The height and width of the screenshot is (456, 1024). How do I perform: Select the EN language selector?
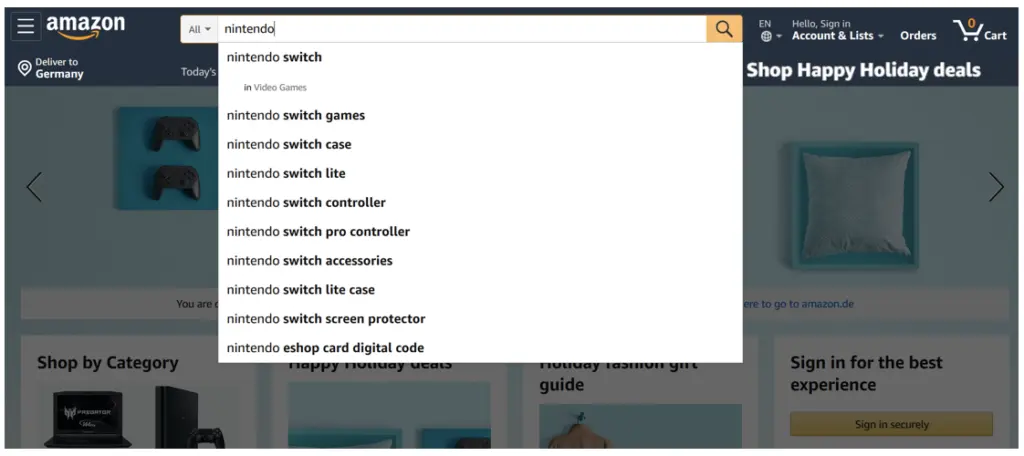[x=765, y=23]
